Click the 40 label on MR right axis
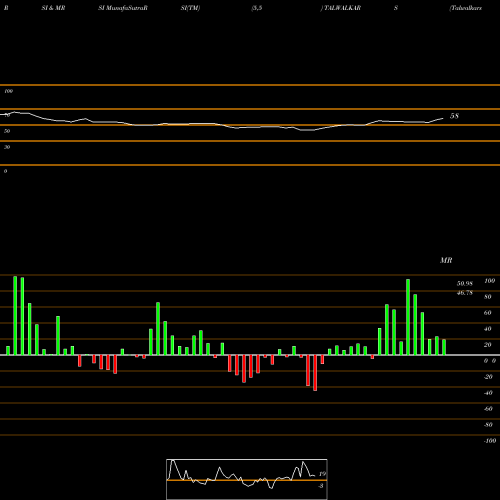Viewport: 500px width, 500px height. click(x=488, y=329)
